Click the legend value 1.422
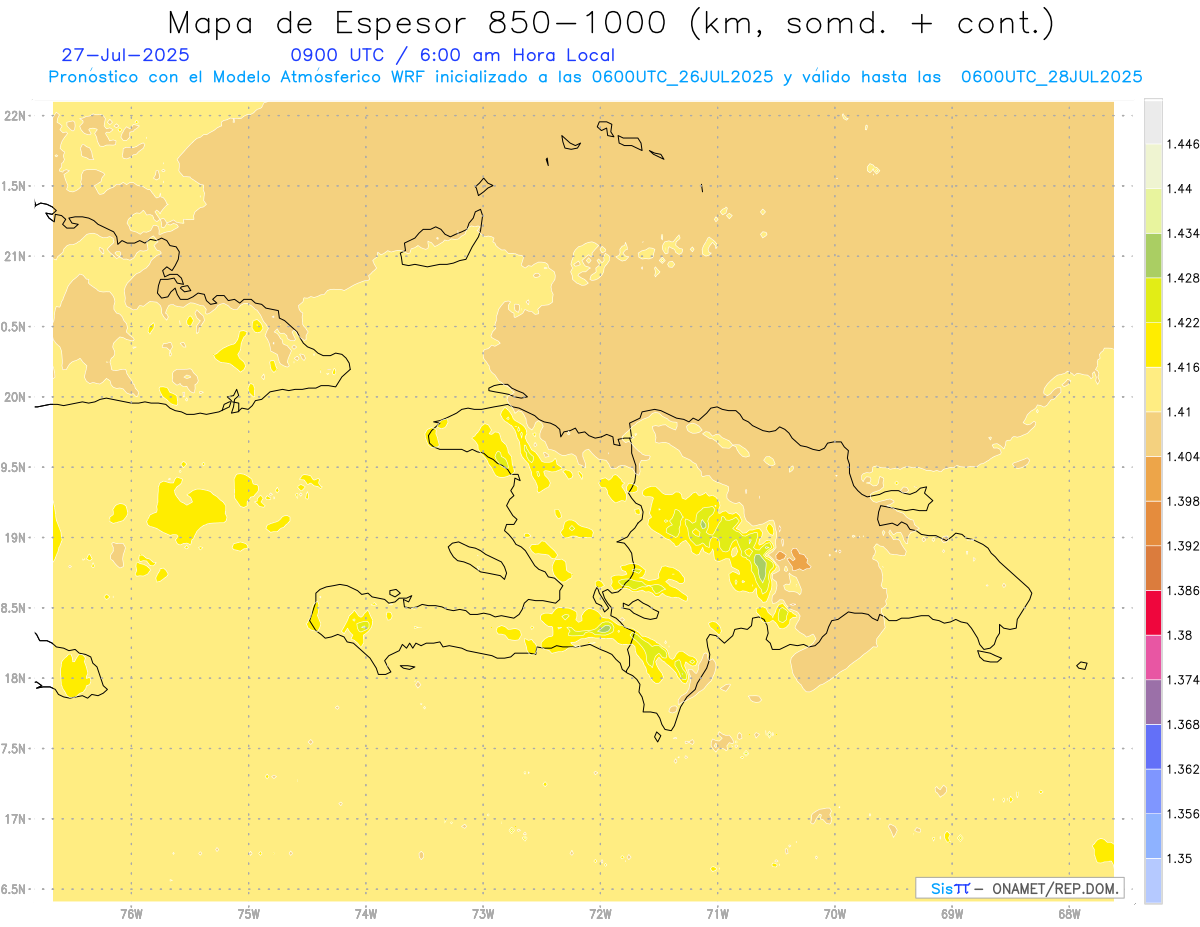This screenshot has width=1200, height=927. [x=1183, y=322]
